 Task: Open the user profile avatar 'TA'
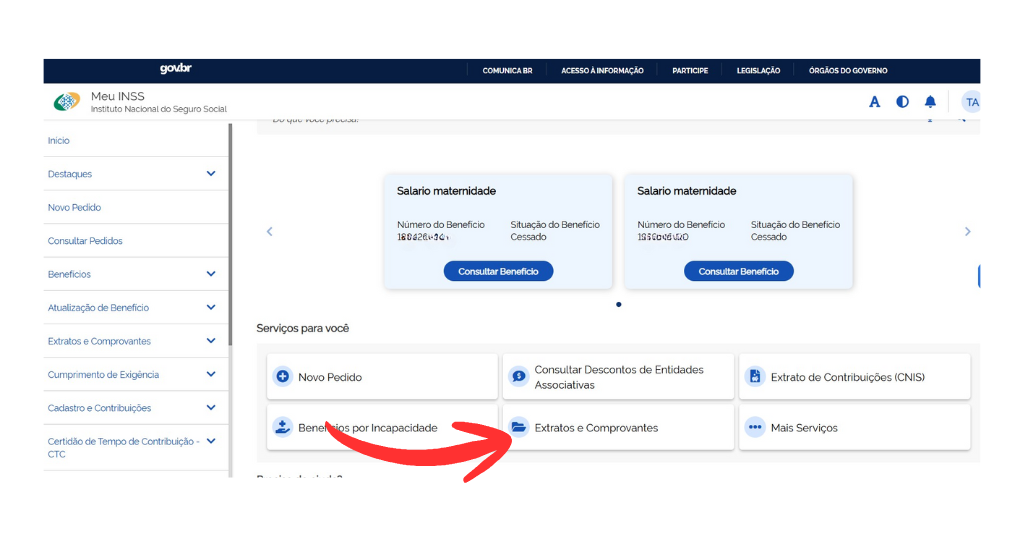click(x=970, y=102)
